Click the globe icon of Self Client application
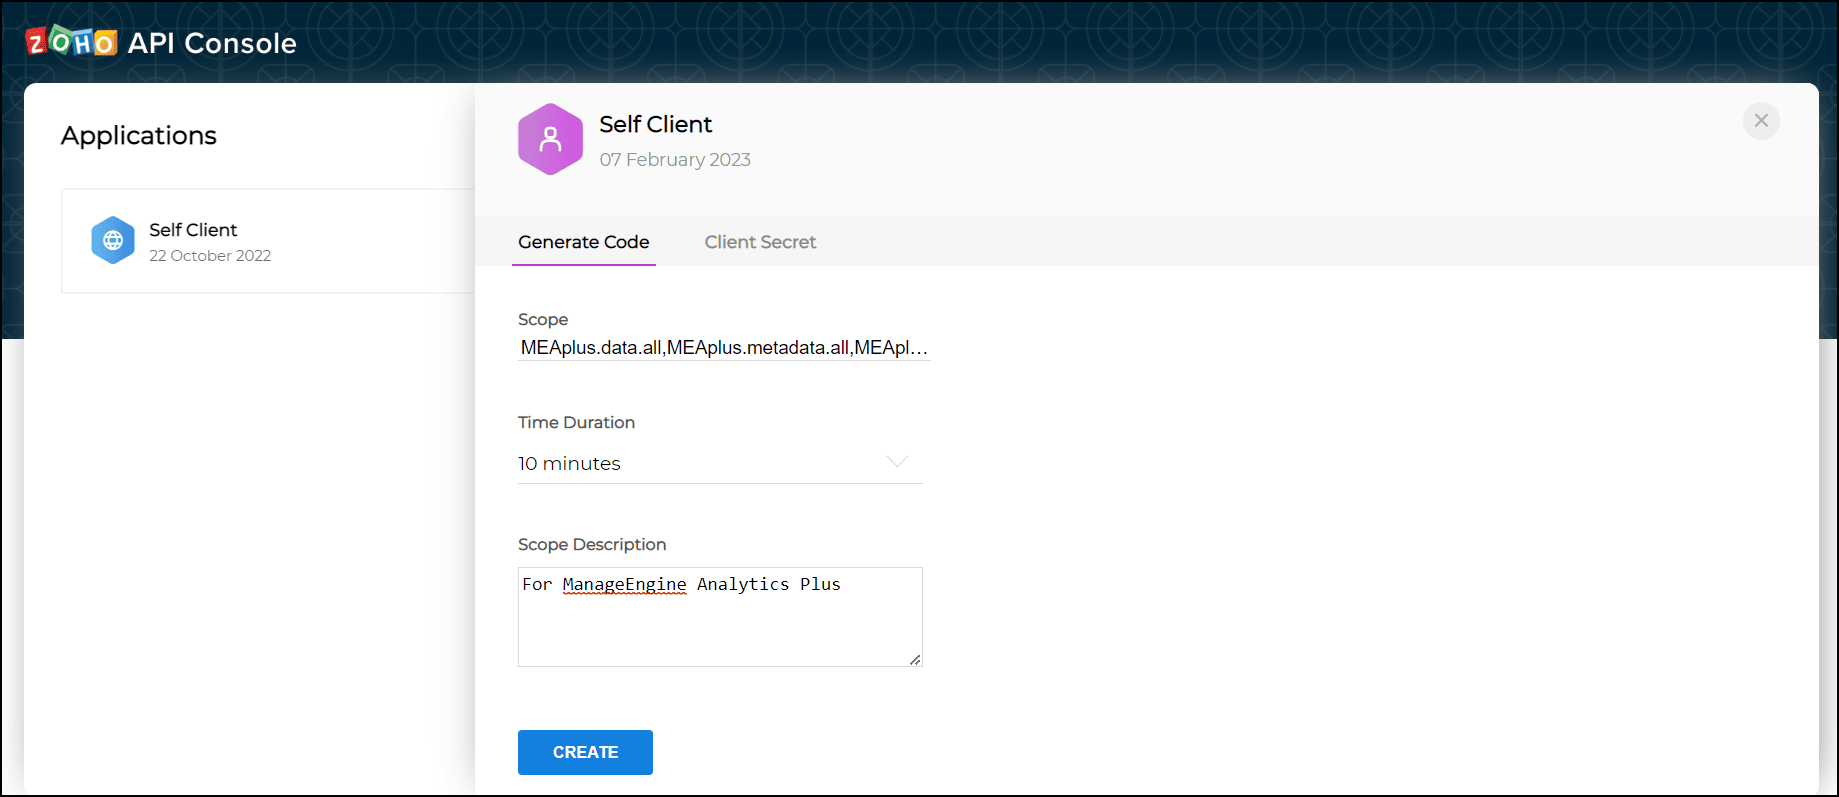This screenshot has width=1839, height=797. tap(113, 241)
